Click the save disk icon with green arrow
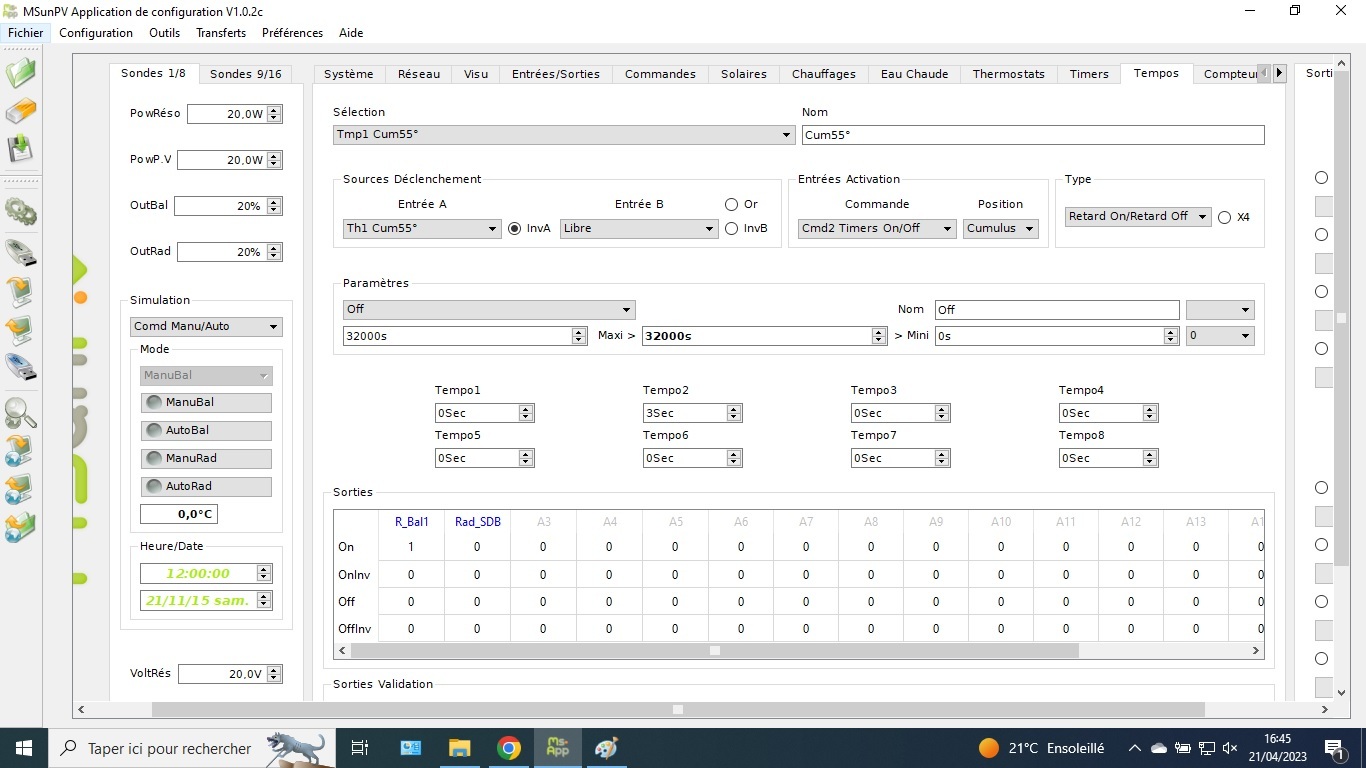The image size is (1366, 768). pos(21,149)
